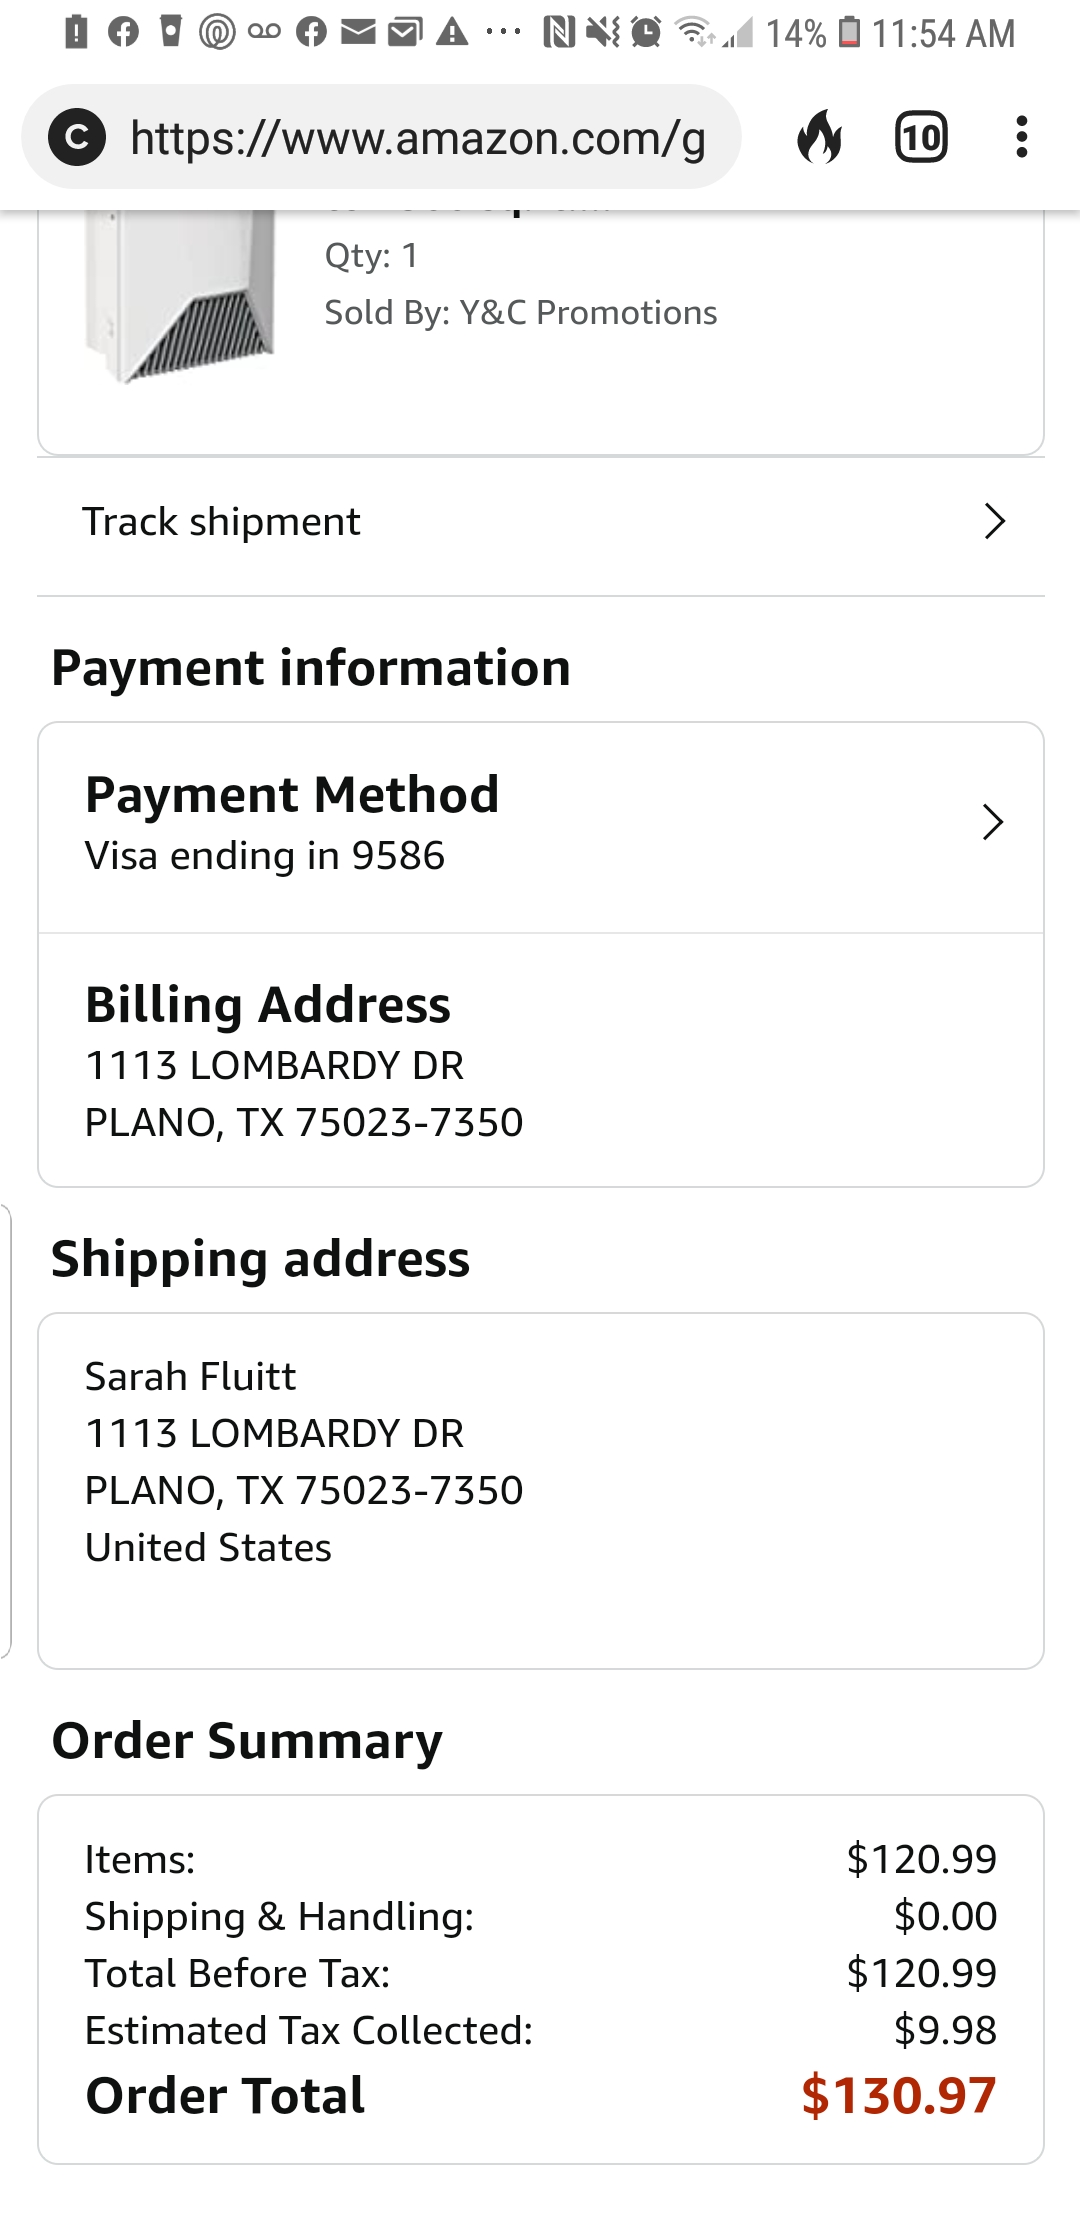Expand the Track shipment chevron arrow
The image size is (1080, 2220).
click(994, 522)
